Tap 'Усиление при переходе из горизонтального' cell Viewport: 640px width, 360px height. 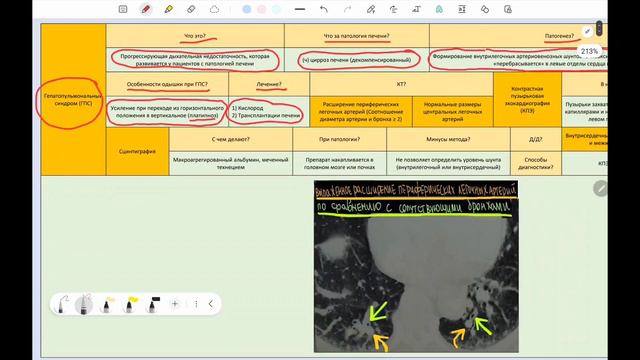(167, 112)
